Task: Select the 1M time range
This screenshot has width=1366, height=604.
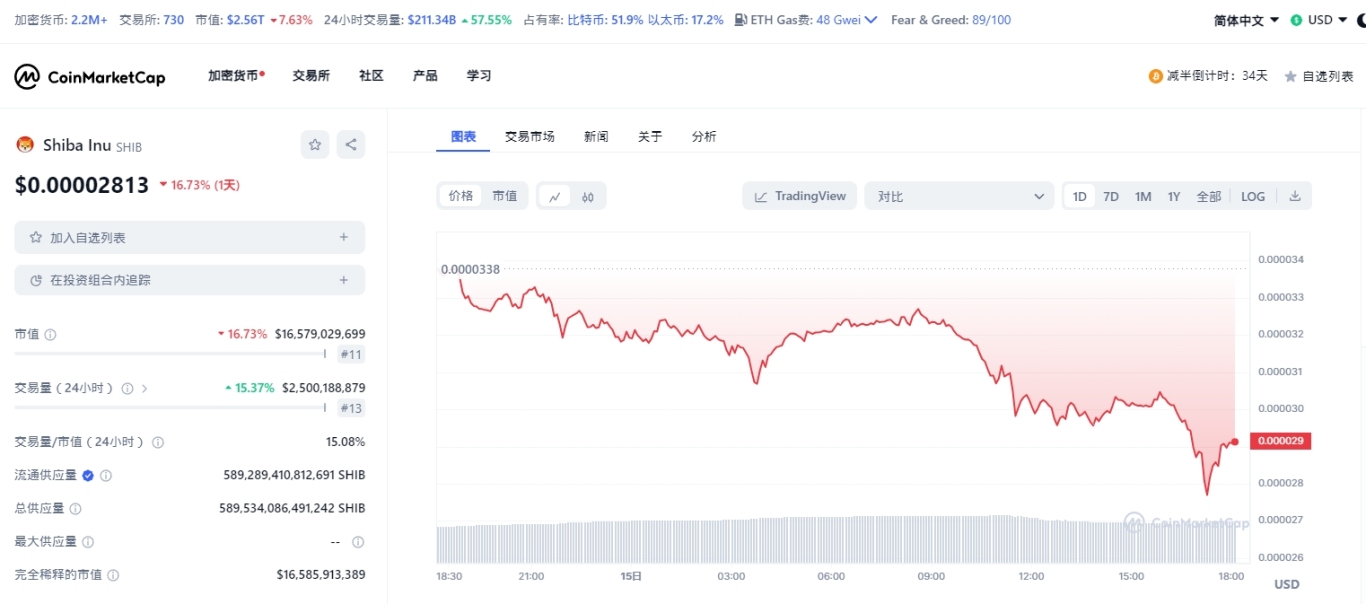Action: (1143, 196)
